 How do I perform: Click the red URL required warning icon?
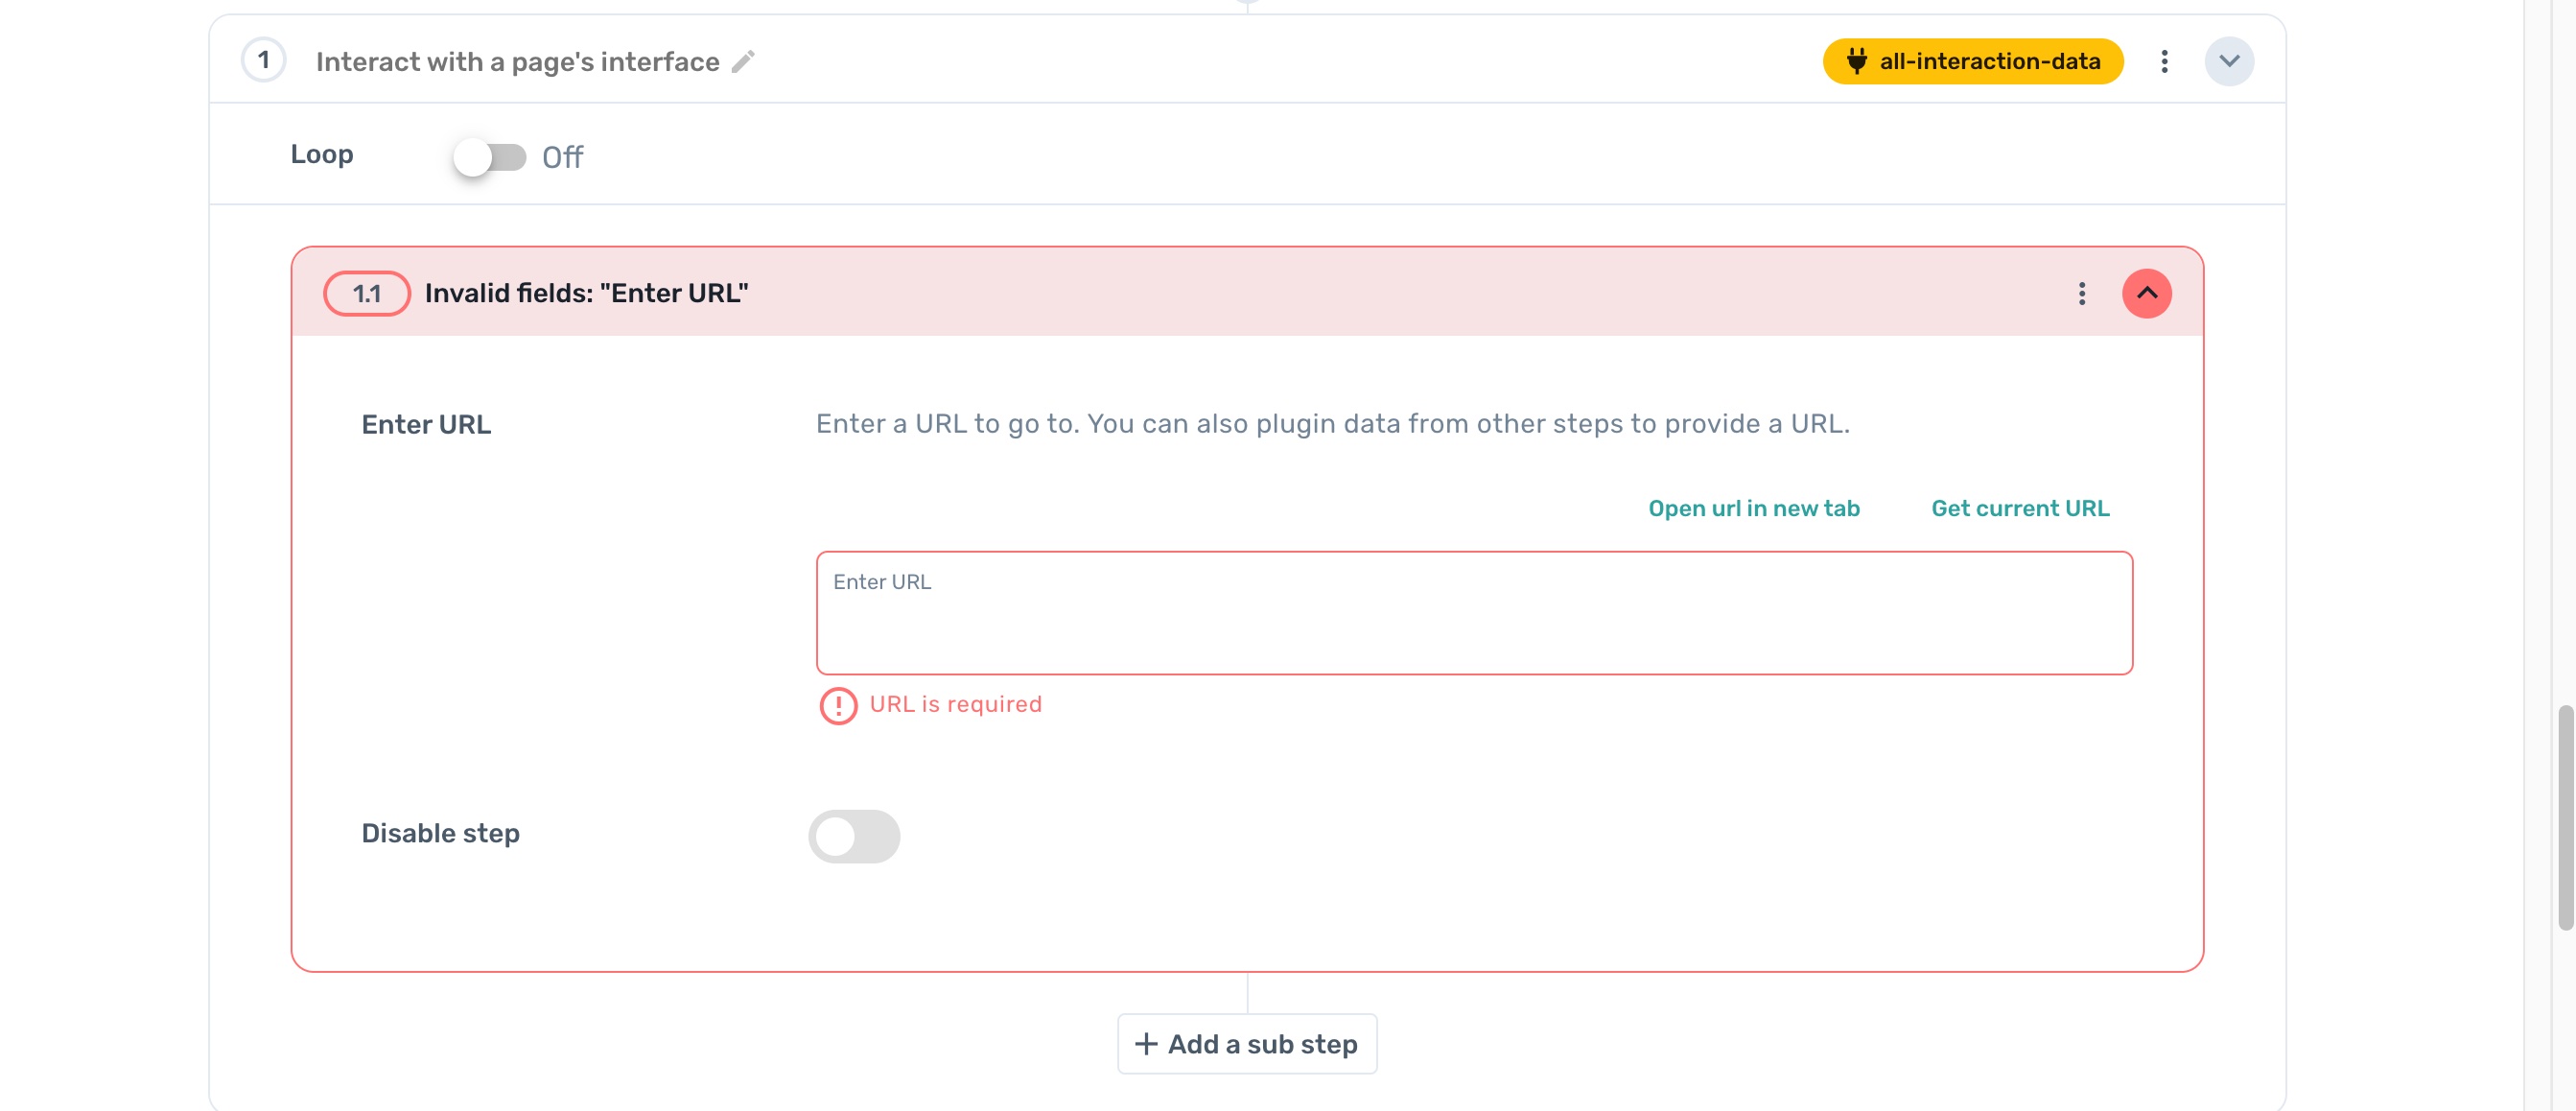838,705
